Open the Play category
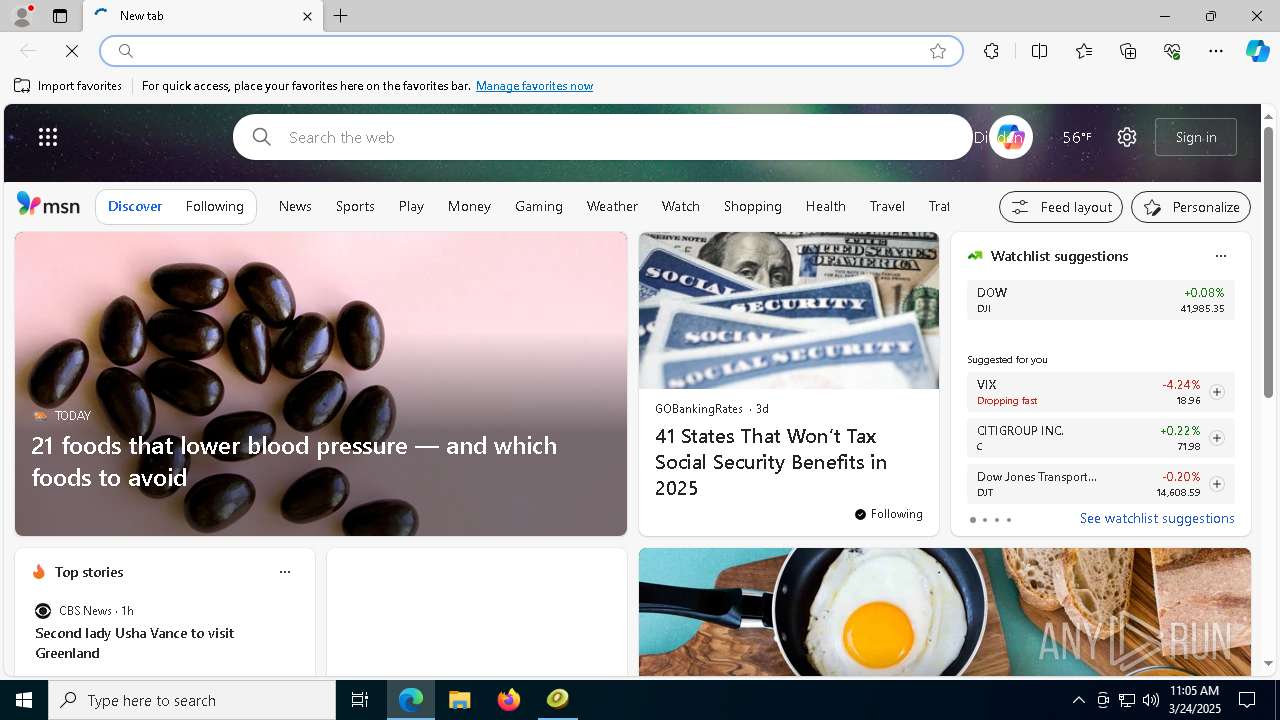This screenshot has height=720, width=1280. pyautogui.click(x=411, y=206)
